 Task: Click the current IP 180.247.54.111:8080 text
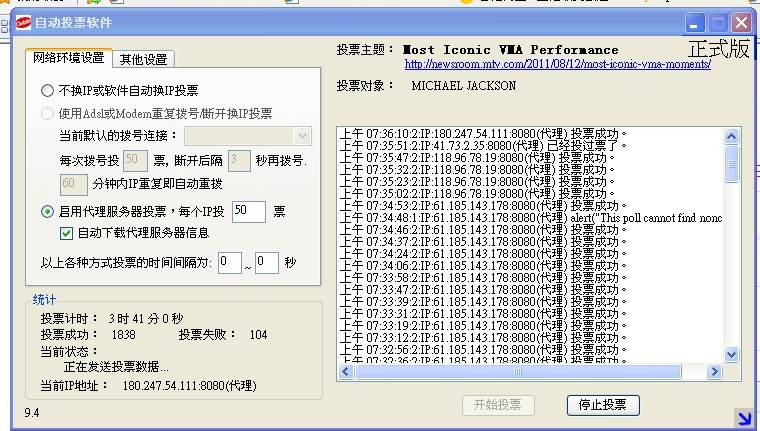tap(190, 386)
